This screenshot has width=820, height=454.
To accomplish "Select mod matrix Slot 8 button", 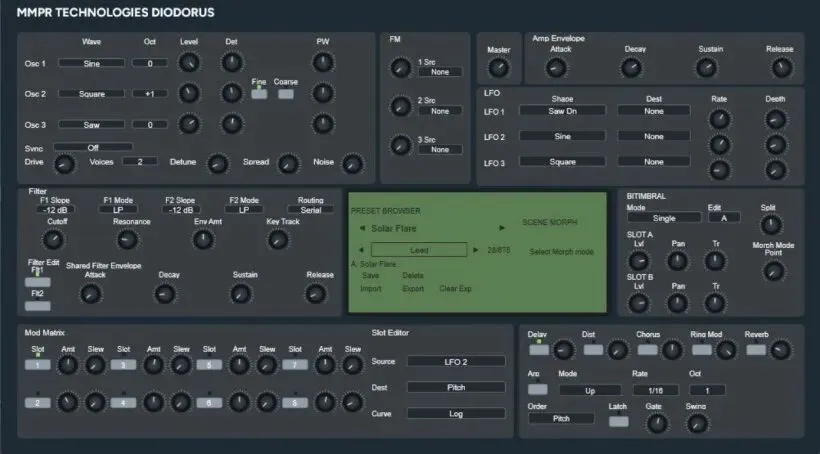I will pyautogui.click(x=295, y=403).
